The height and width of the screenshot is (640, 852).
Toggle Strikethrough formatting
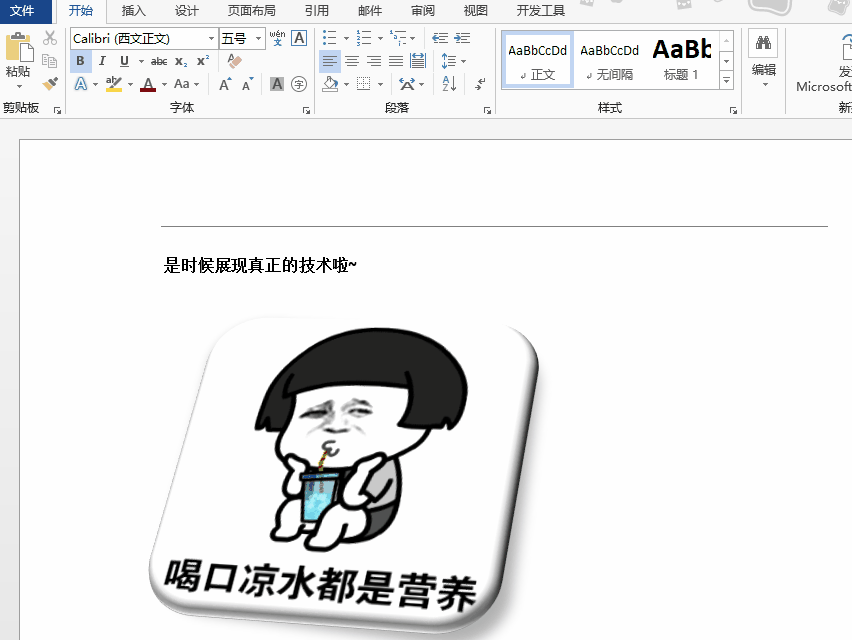tap(159, 61)
